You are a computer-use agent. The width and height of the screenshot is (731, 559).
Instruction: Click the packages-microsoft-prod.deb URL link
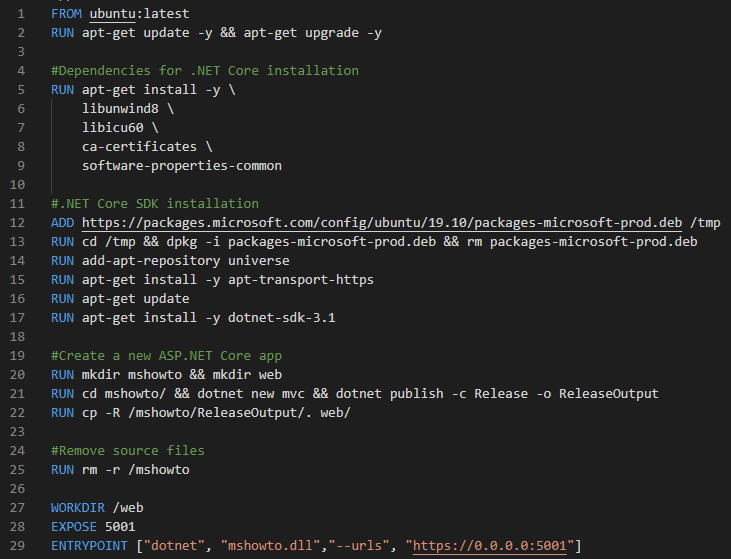point(382,223)
